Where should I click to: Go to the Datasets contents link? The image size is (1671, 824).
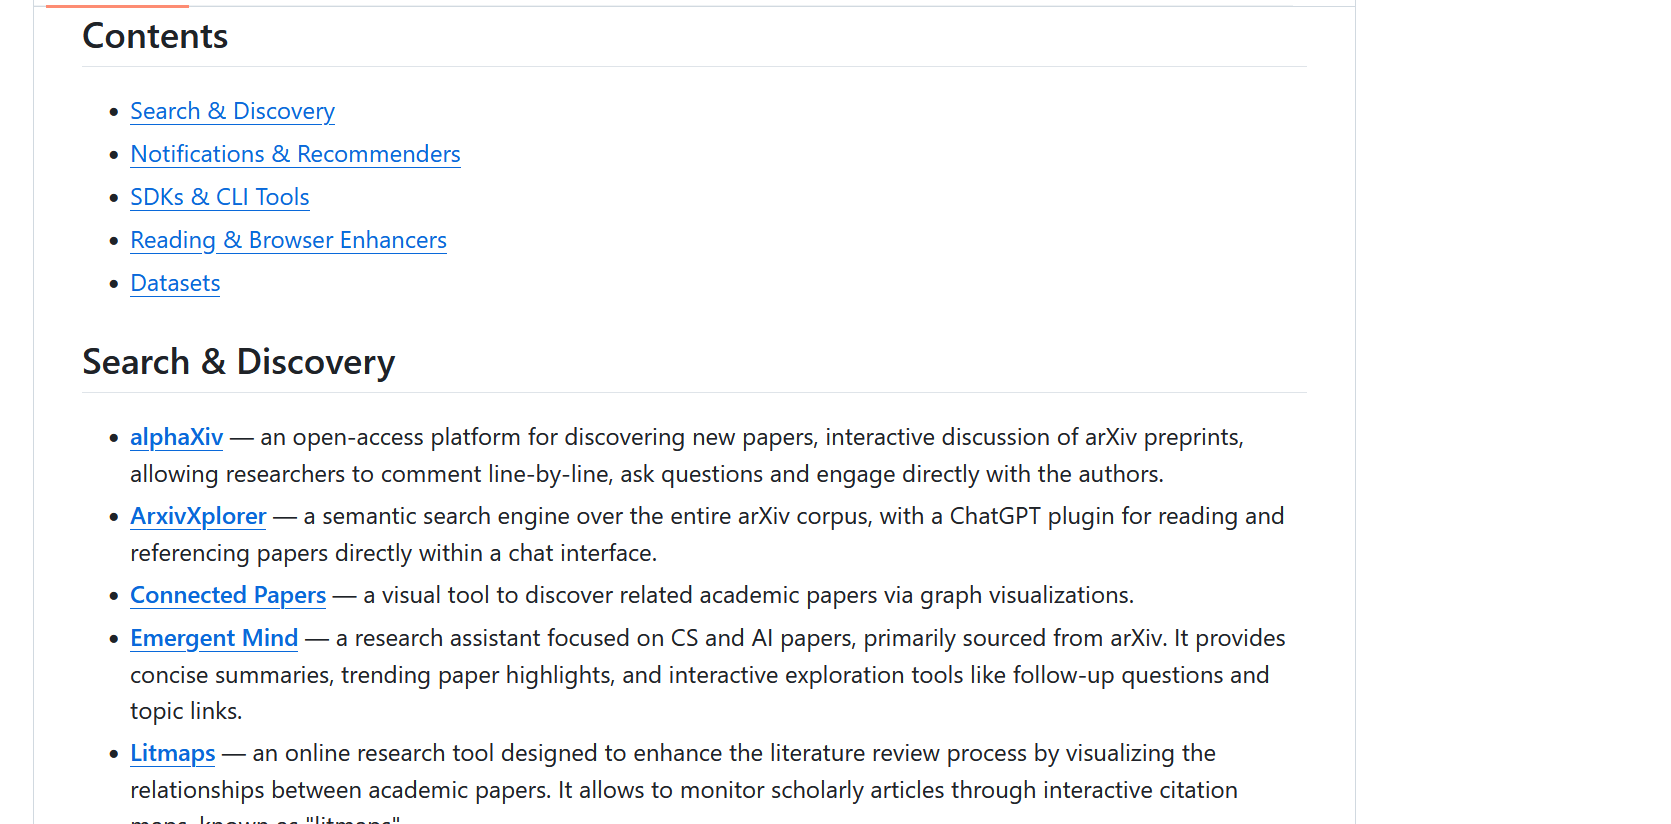click(x=175, y=283)
